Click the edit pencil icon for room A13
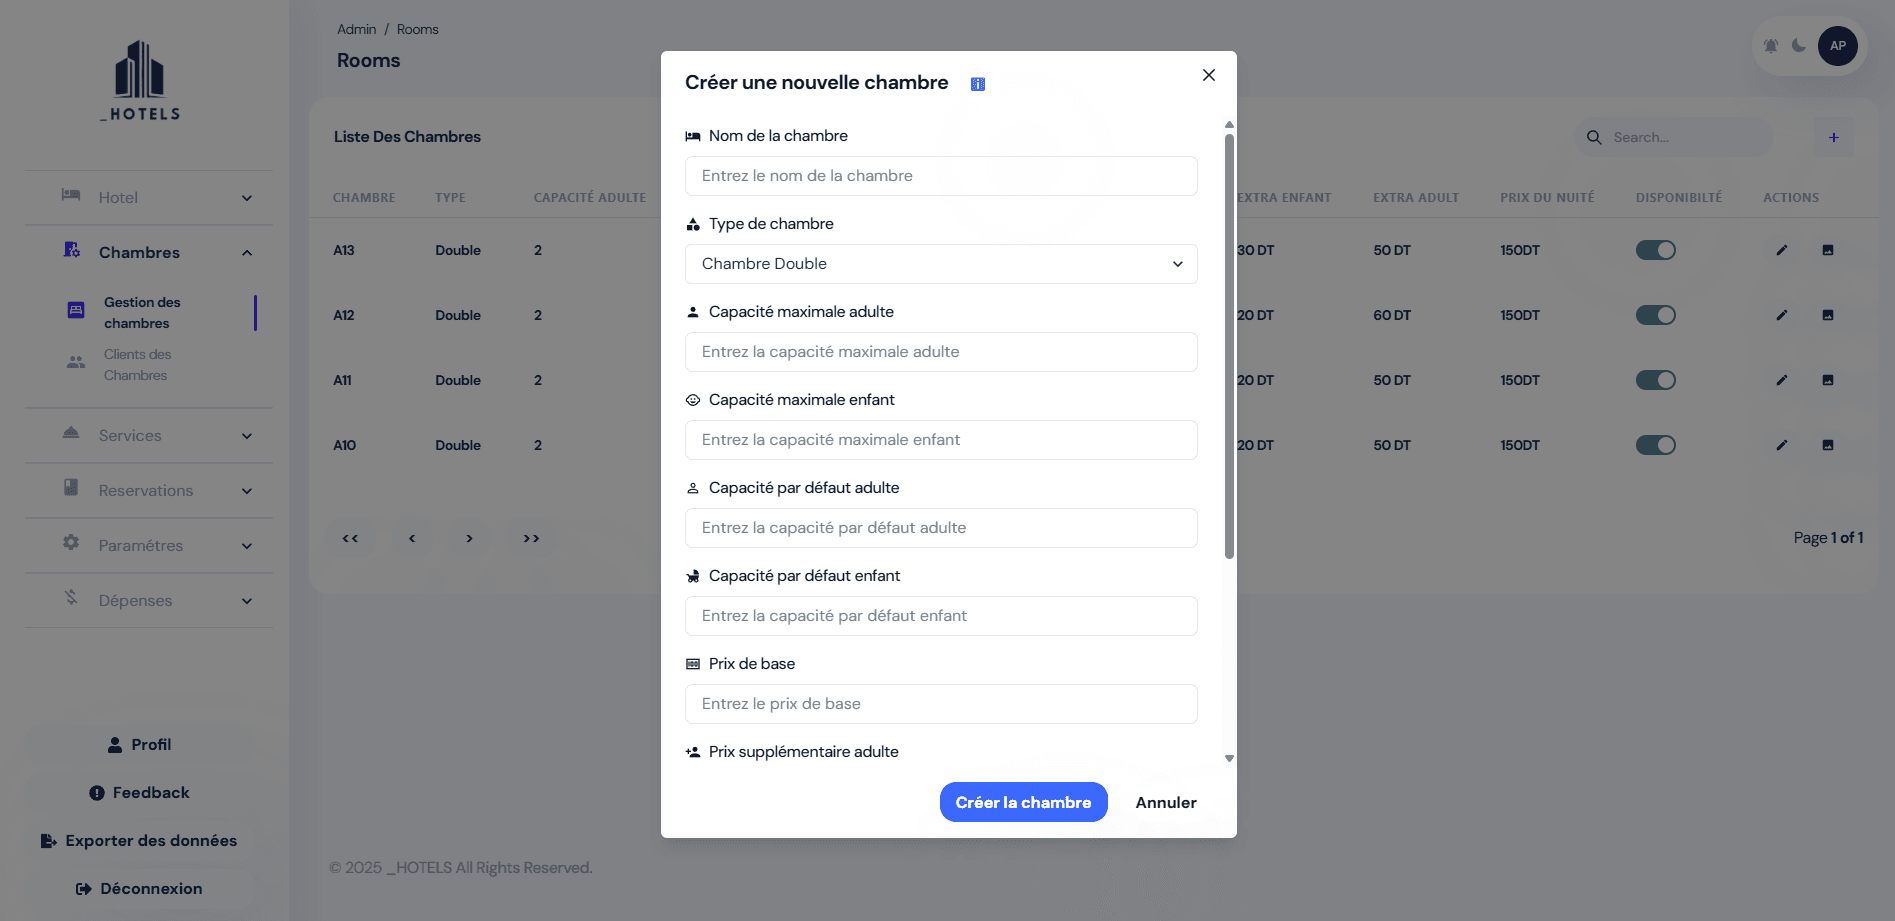This screenshot has width=1895, height=921. pos(1781,250)
